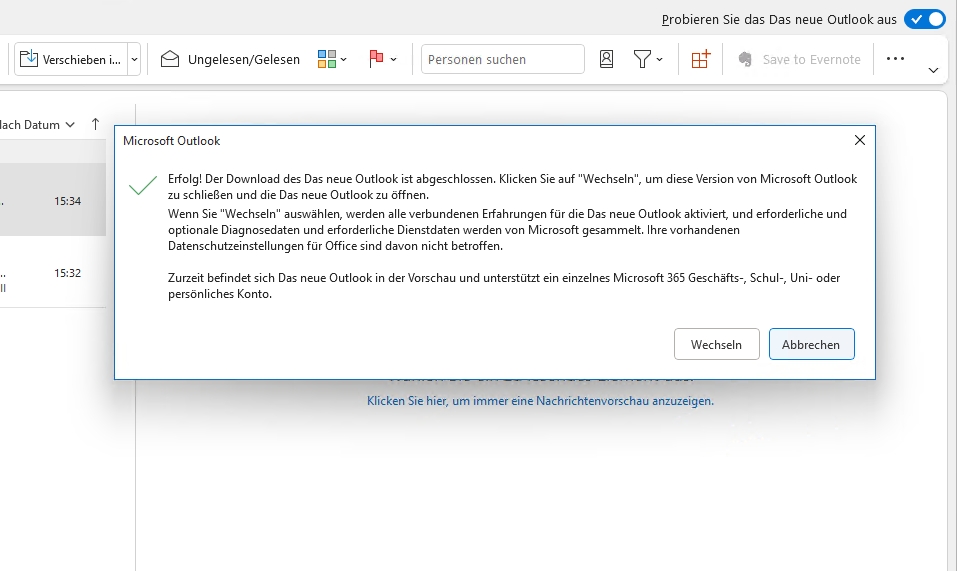Image resolution: width=957 pixels, height=571 pixels.
Task: Expand the filter funnel dropdown arrow
Action: click(660, 60)
